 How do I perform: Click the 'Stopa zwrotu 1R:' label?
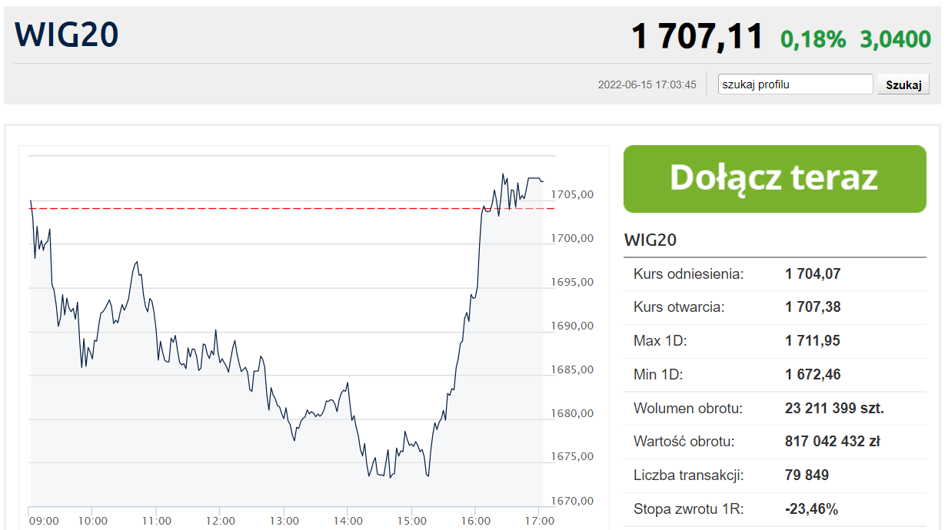[688, 509]
